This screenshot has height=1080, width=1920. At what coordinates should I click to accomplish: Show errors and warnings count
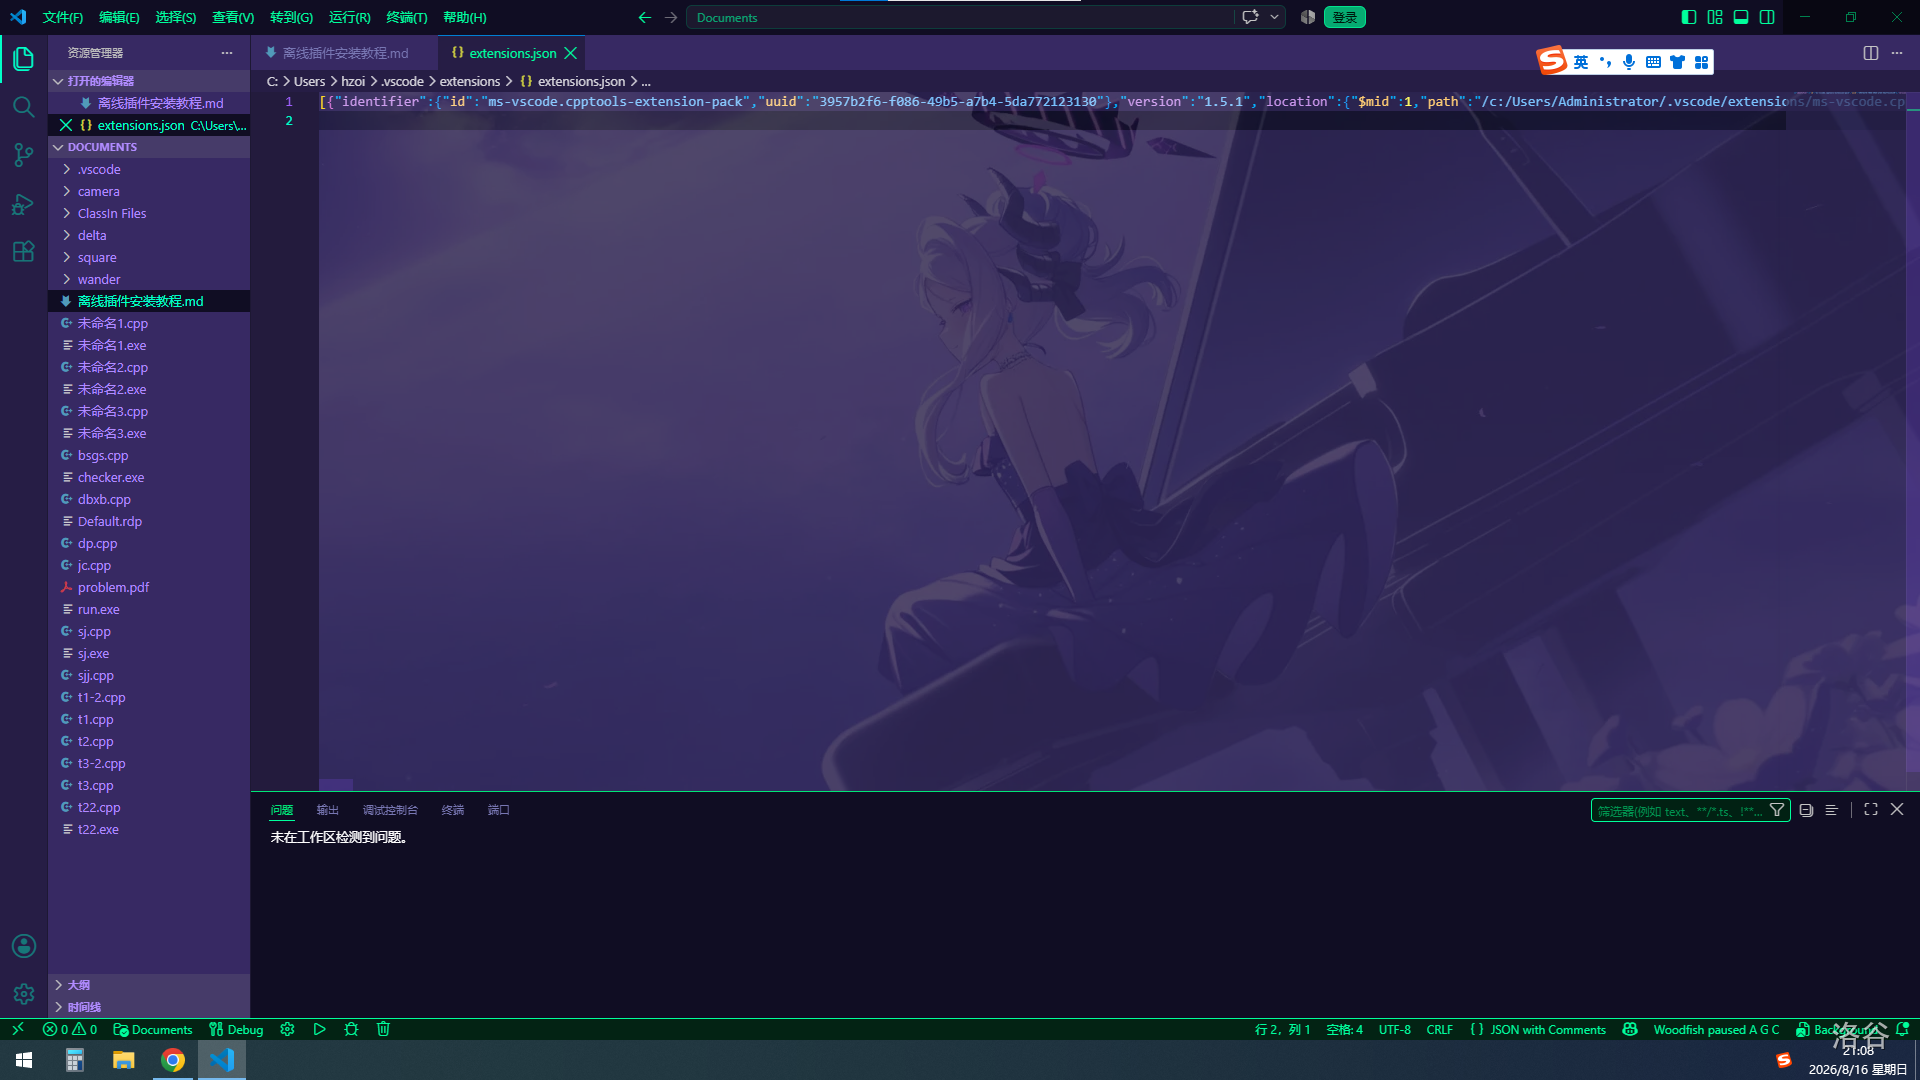tap(70, 1029)
